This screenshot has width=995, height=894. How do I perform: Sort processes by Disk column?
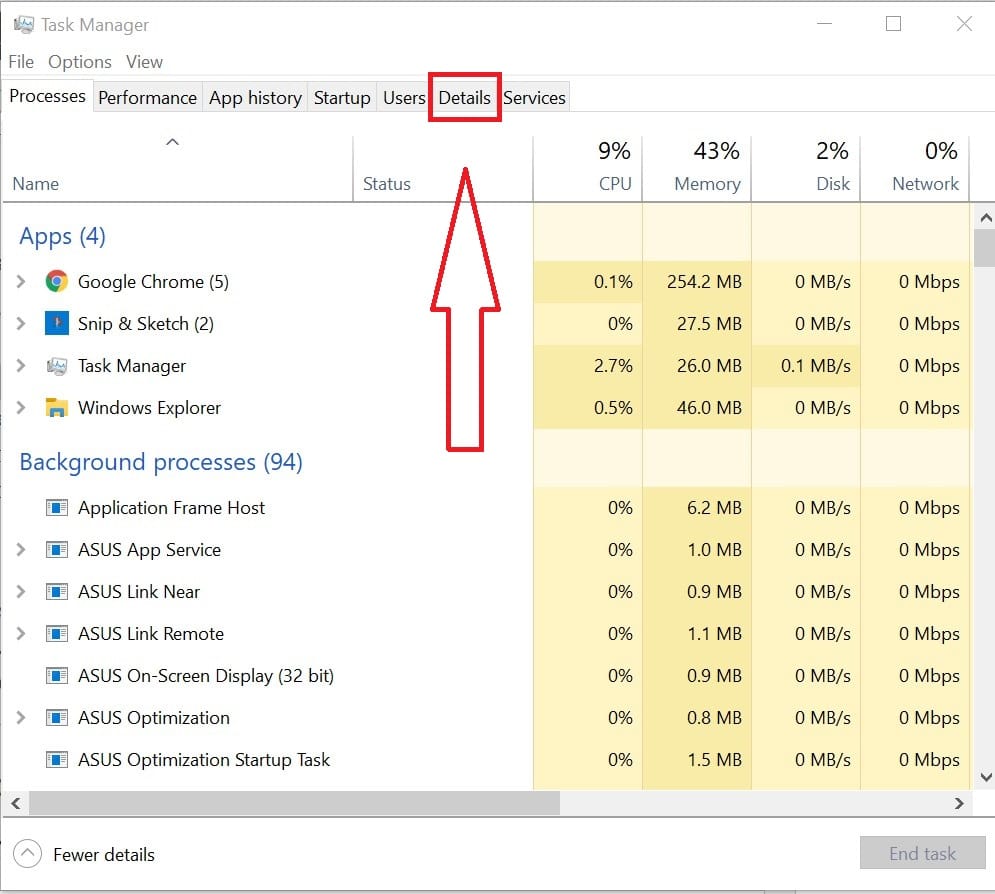[806, 169]
